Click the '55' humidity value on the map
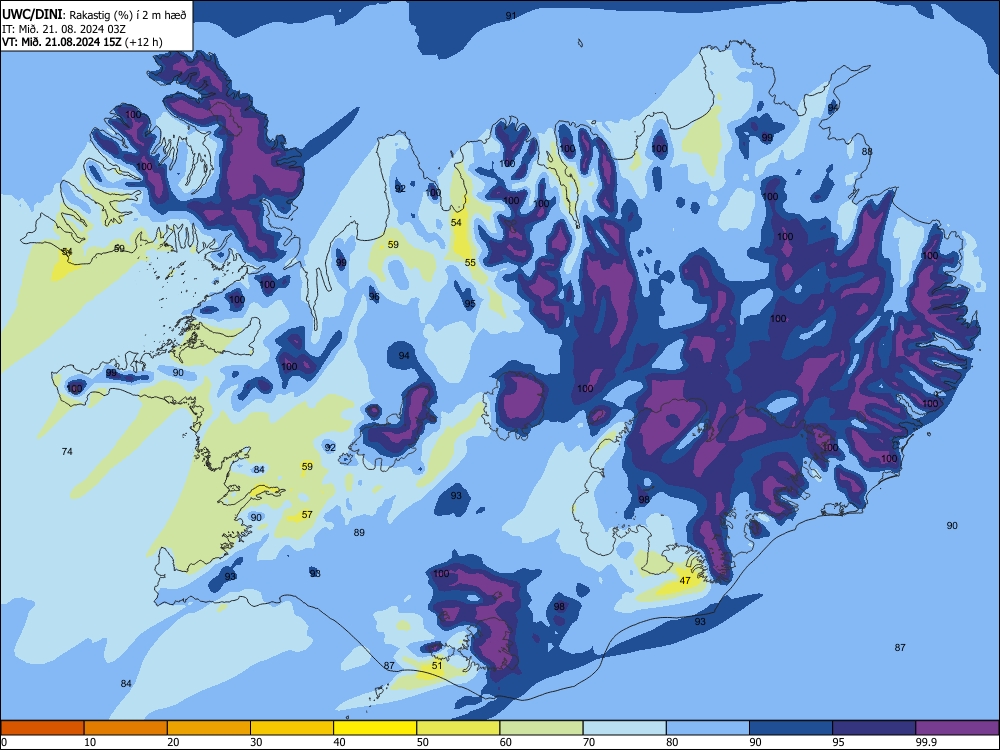This screenshot has height=750, width=1000. [x=470, y=263]
